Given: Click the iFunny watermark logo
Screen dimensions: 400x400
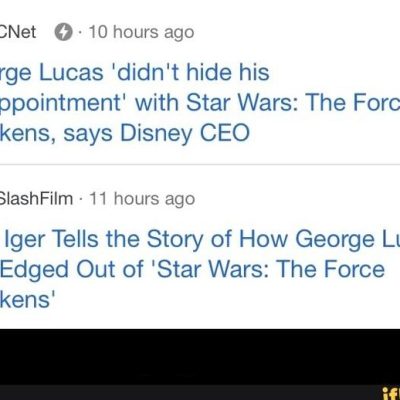Looking at the screenshot, I should (391, 394).
